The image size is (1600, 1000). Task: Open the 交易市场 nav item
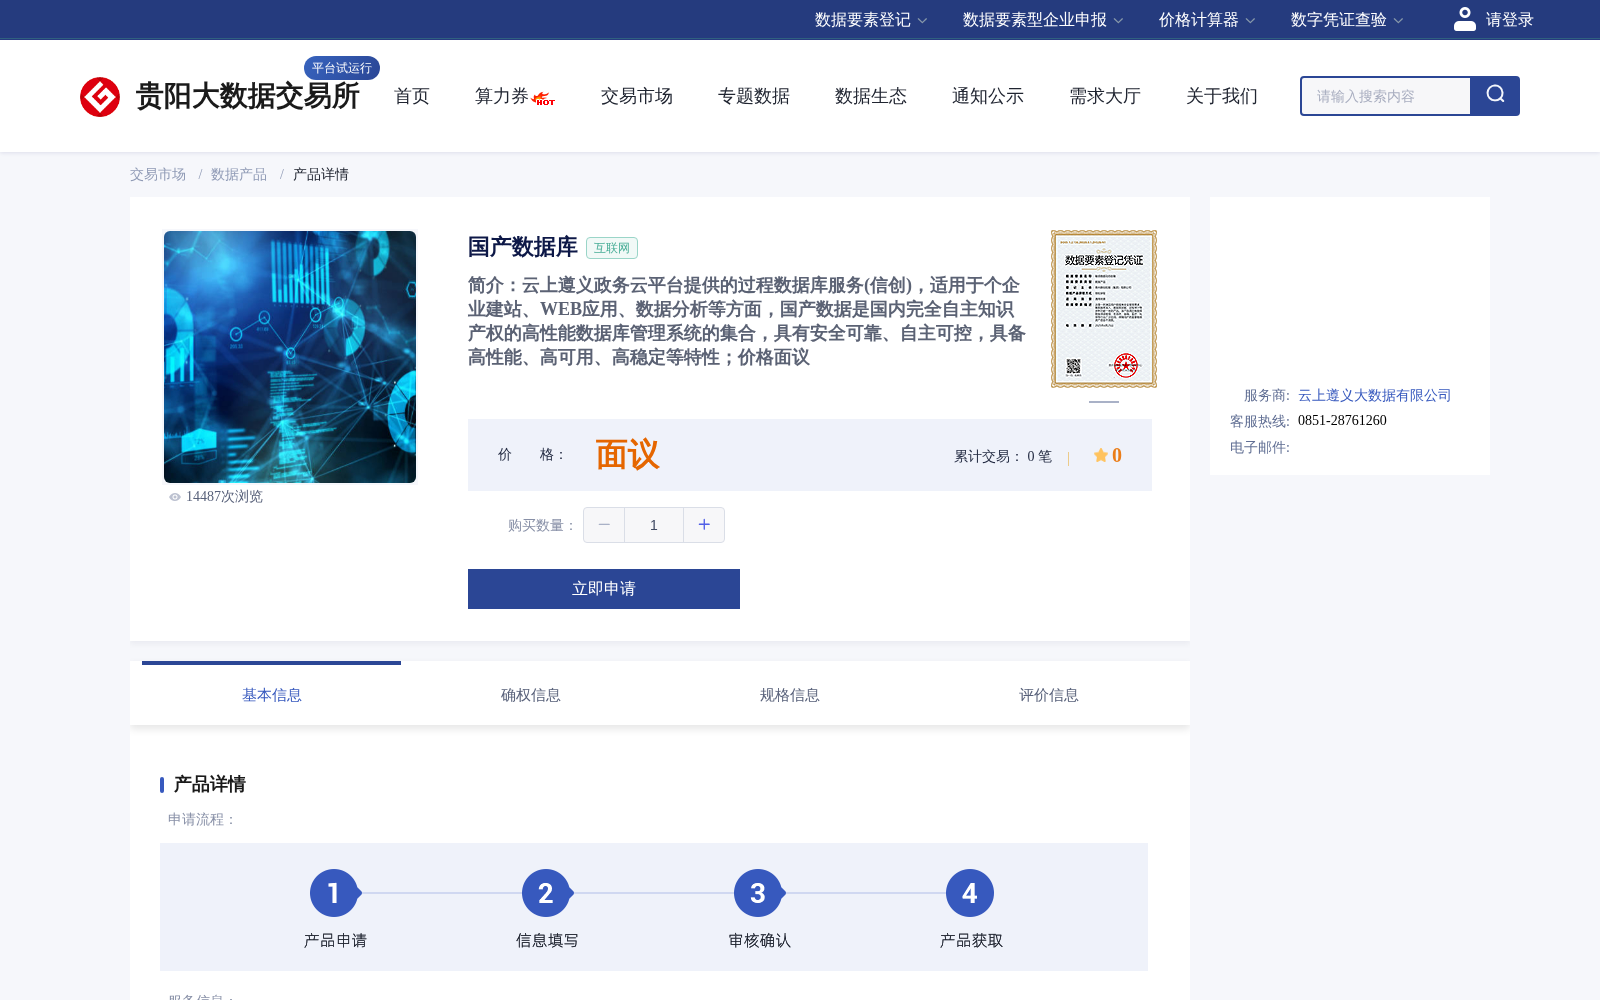click(x=637, y=96)
